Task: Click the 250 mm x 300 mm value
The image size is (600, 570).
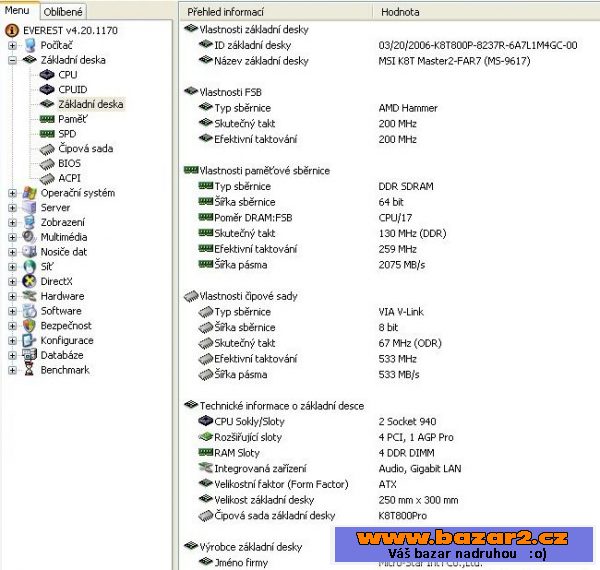Action: [x=418, y=500]
